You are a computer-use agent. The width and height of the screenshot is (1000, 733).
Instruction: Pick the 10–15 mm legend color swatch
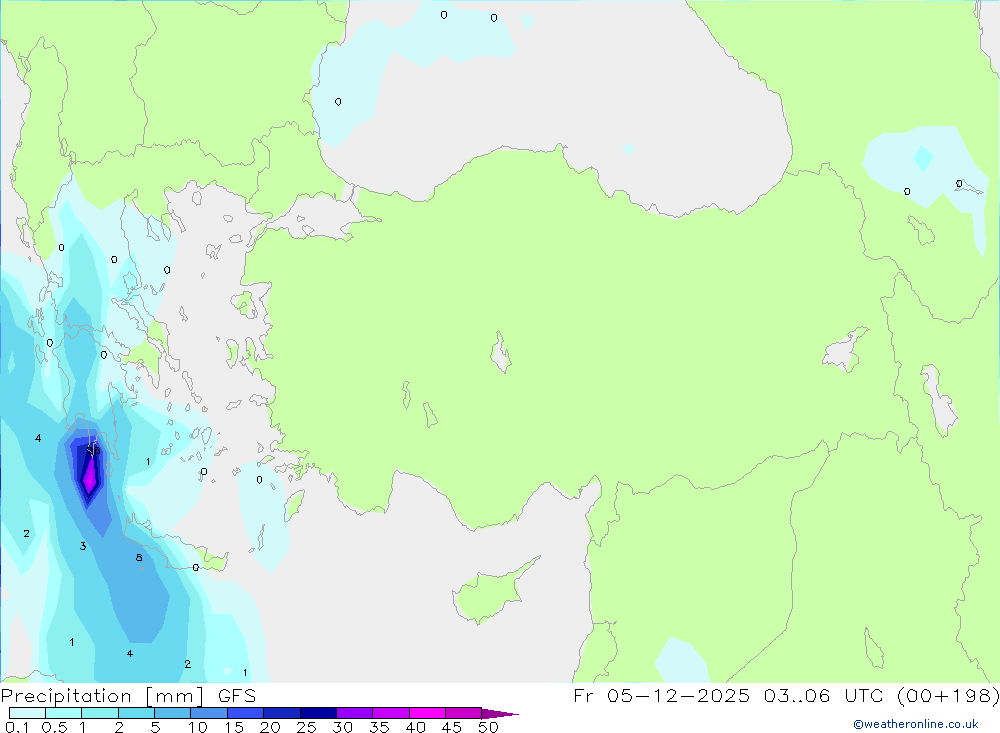209,713
